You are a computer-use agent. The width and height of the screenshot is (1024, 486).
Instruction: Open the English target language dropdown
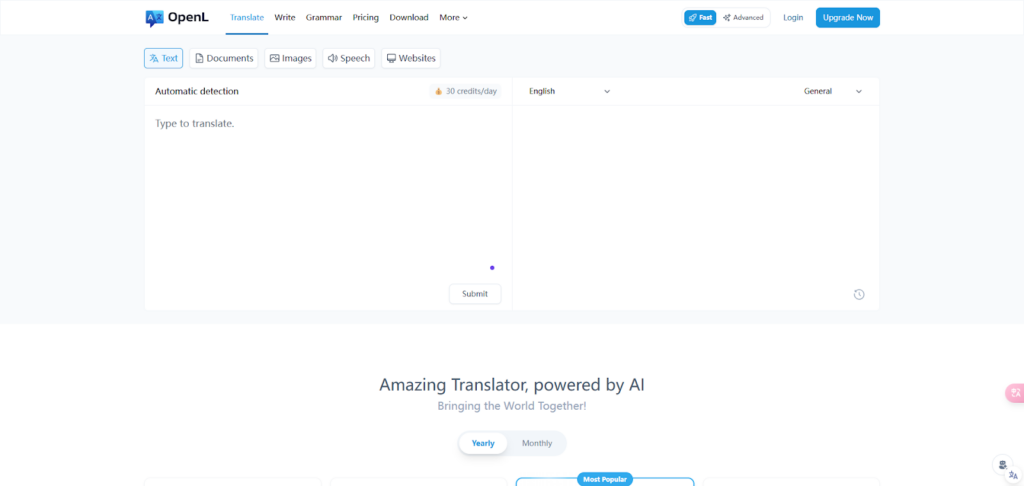pyautogui.click(x=569, y=91)
